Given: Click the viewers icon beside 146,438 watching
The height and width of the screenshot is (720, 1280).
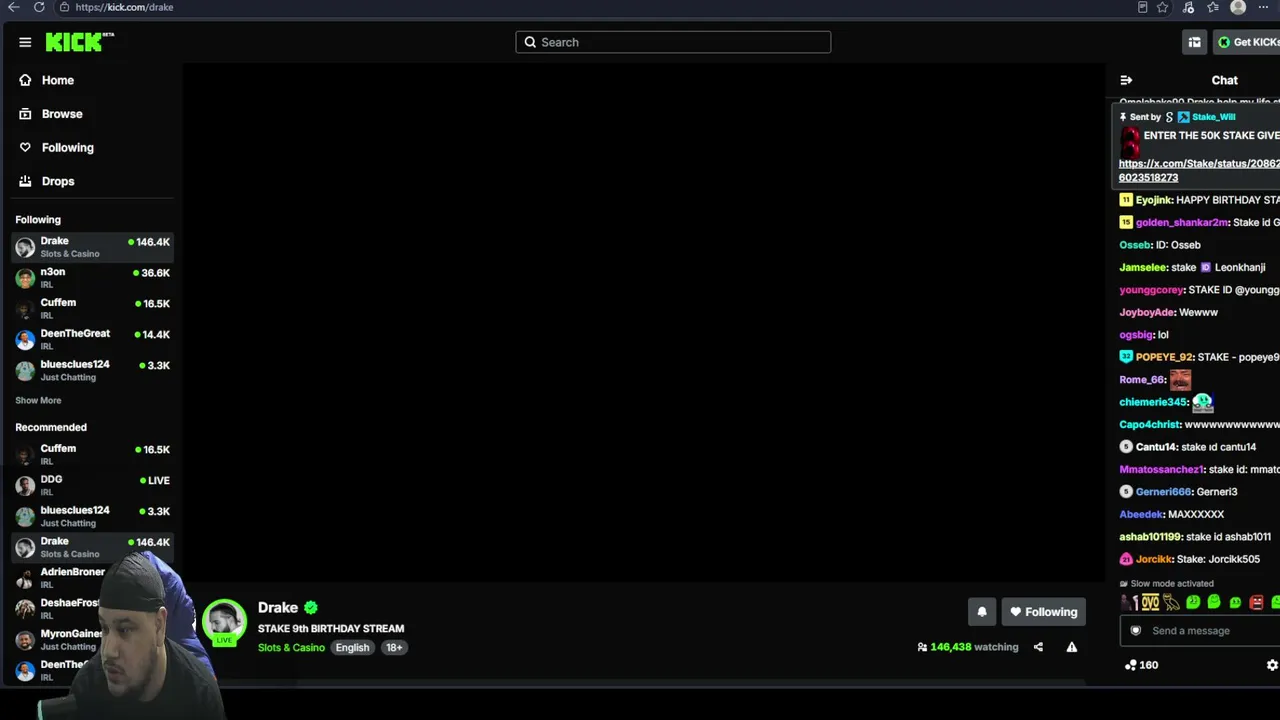Looking at the screenshot, I should (922, 647).
